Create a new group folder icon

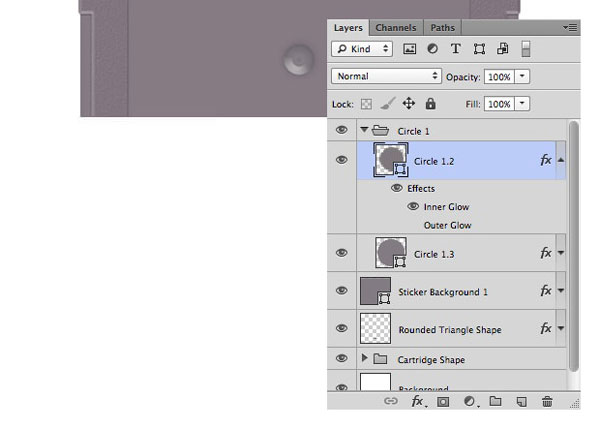pos(496,401)
